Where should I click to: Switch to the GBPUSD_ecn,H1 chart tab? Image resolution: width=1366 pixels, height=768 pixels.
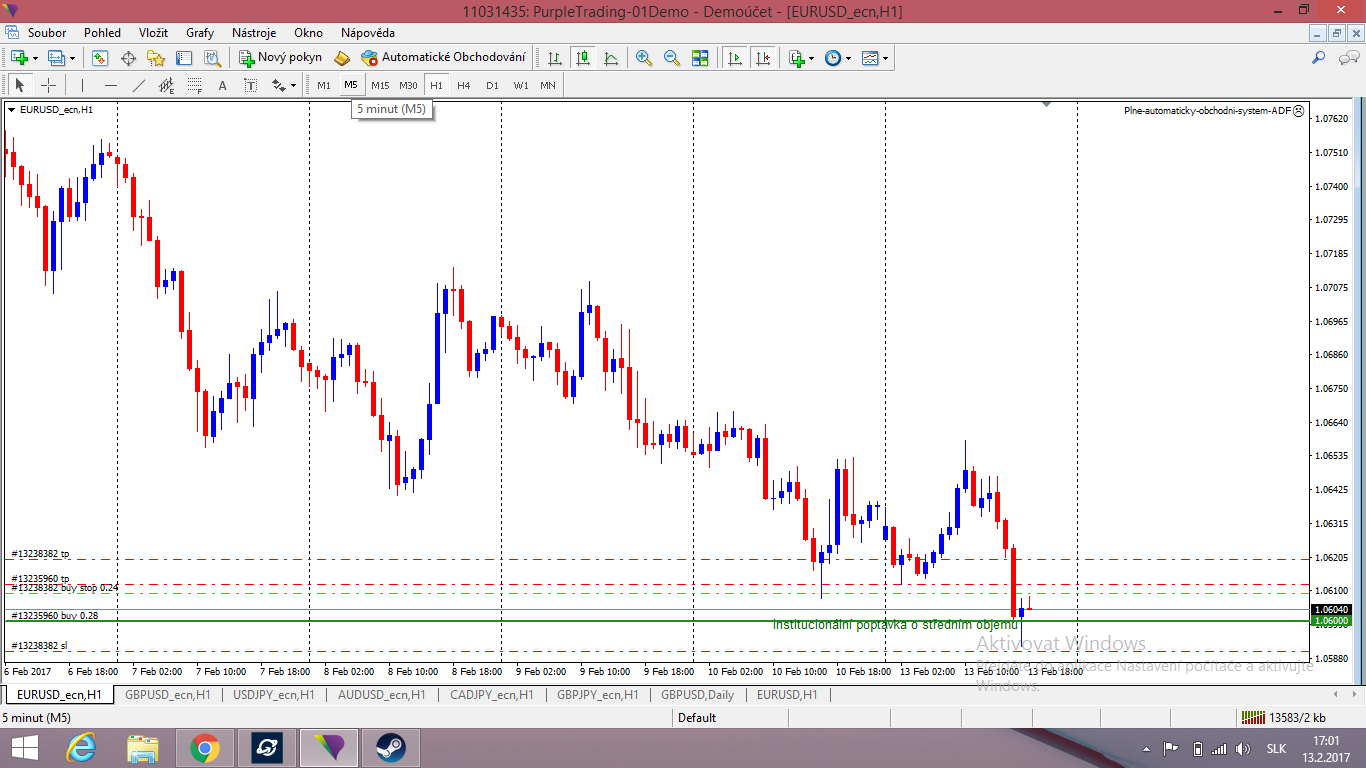pyautogui.click(x=167, y=694)
